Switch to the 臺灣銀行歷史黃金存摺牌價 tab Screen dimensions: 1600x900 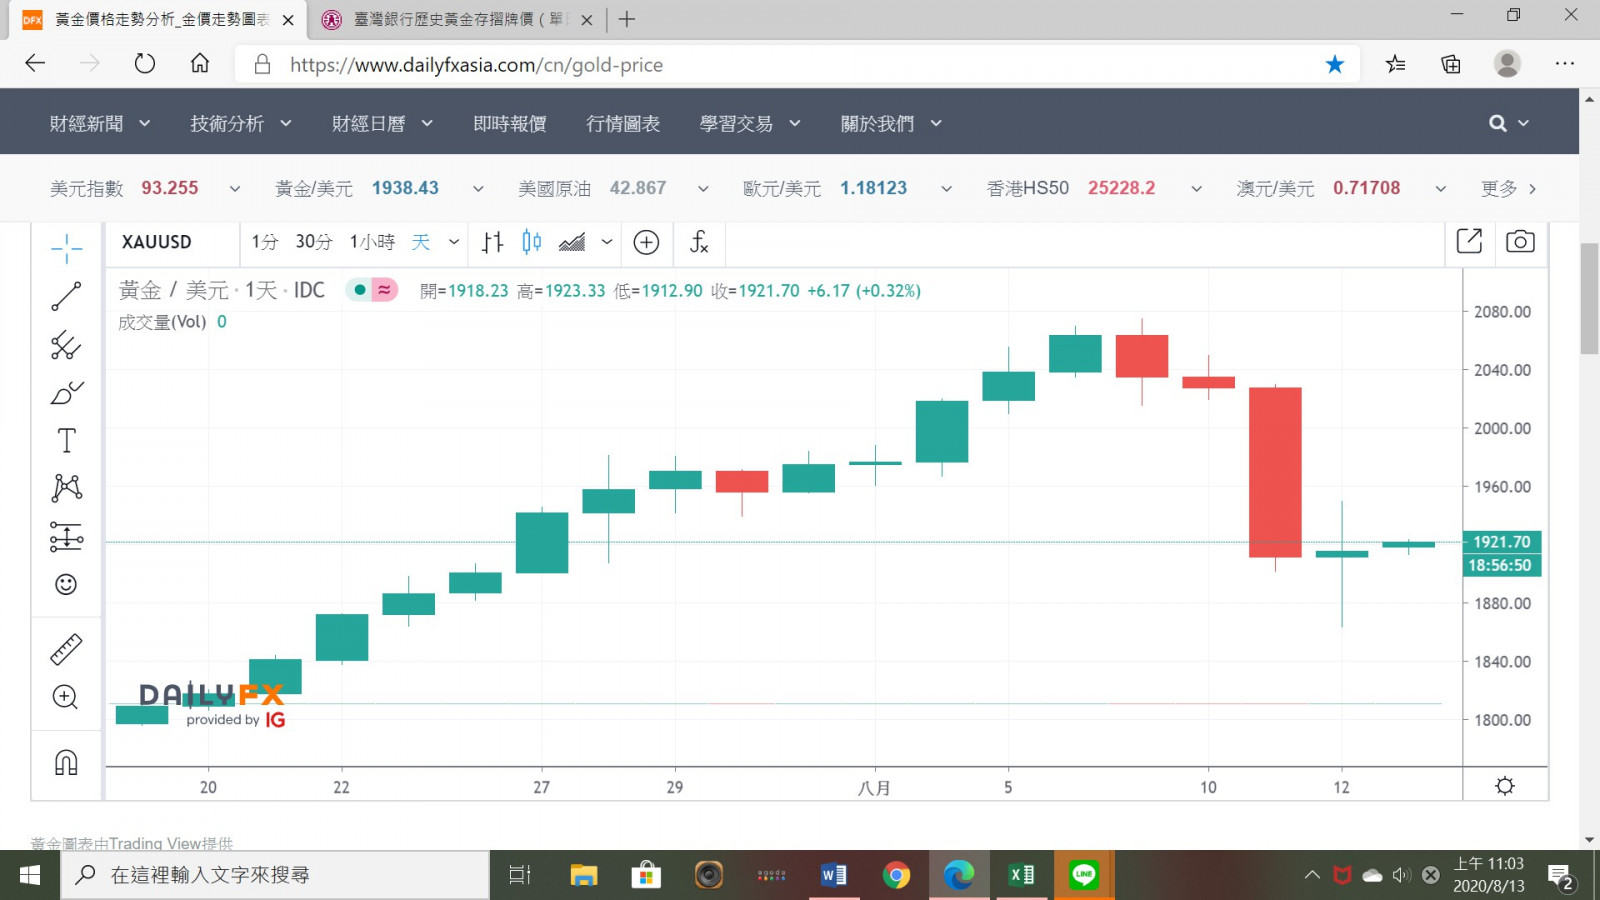pos(457,20)
